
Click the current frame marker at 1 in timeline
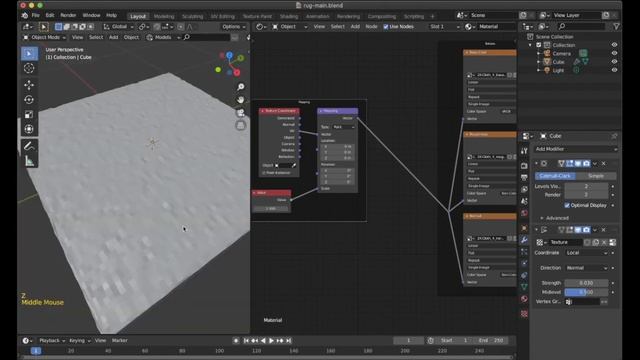point(36,351)
